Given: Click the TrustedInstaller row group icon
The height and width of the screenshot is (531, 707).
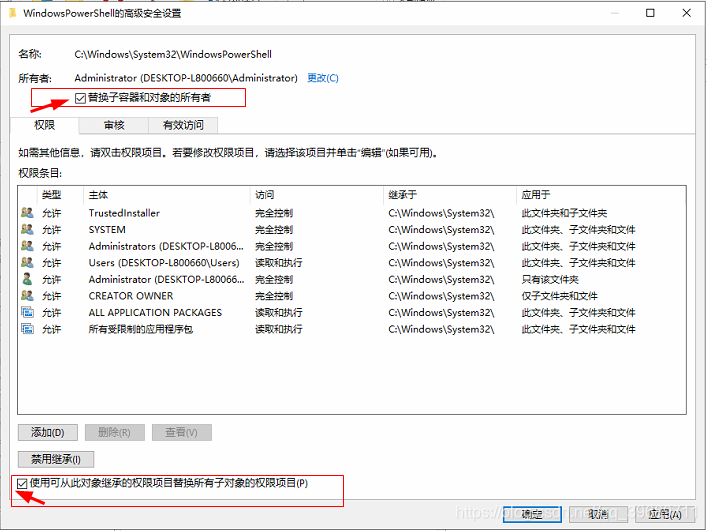Looking at the screenshot, I should [27, 213].
